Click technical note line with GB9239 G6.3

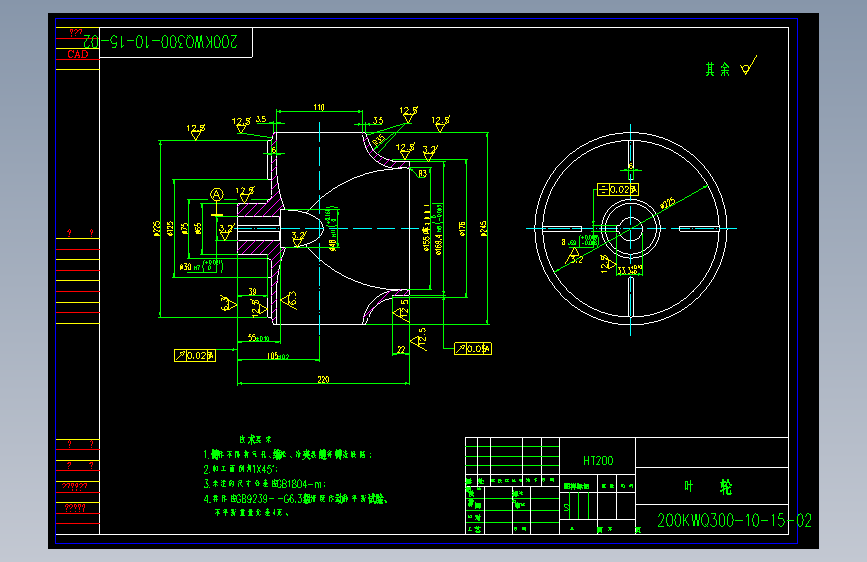coord(295,499)
